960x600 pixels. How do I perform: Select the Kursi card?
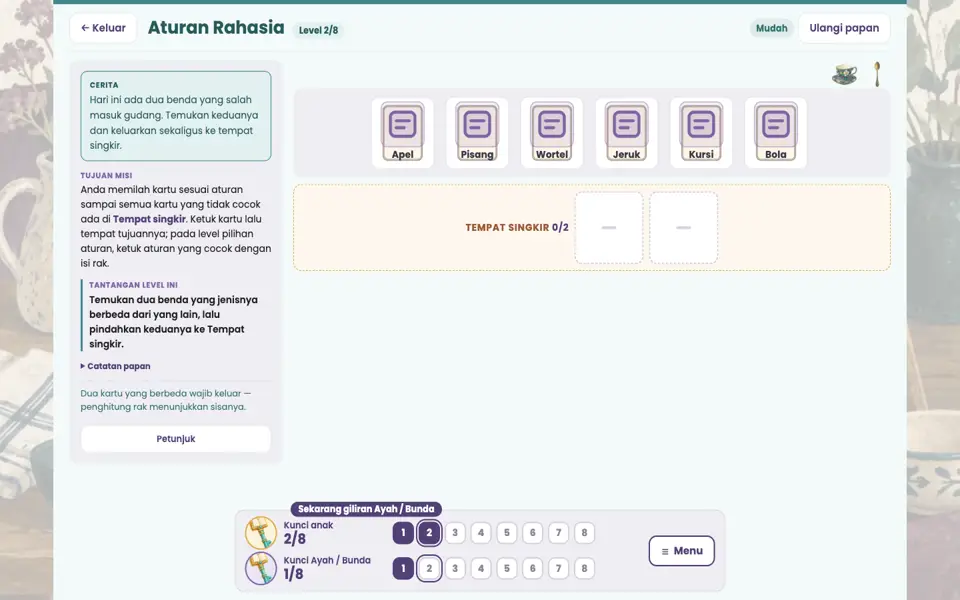tap(701, 132)
